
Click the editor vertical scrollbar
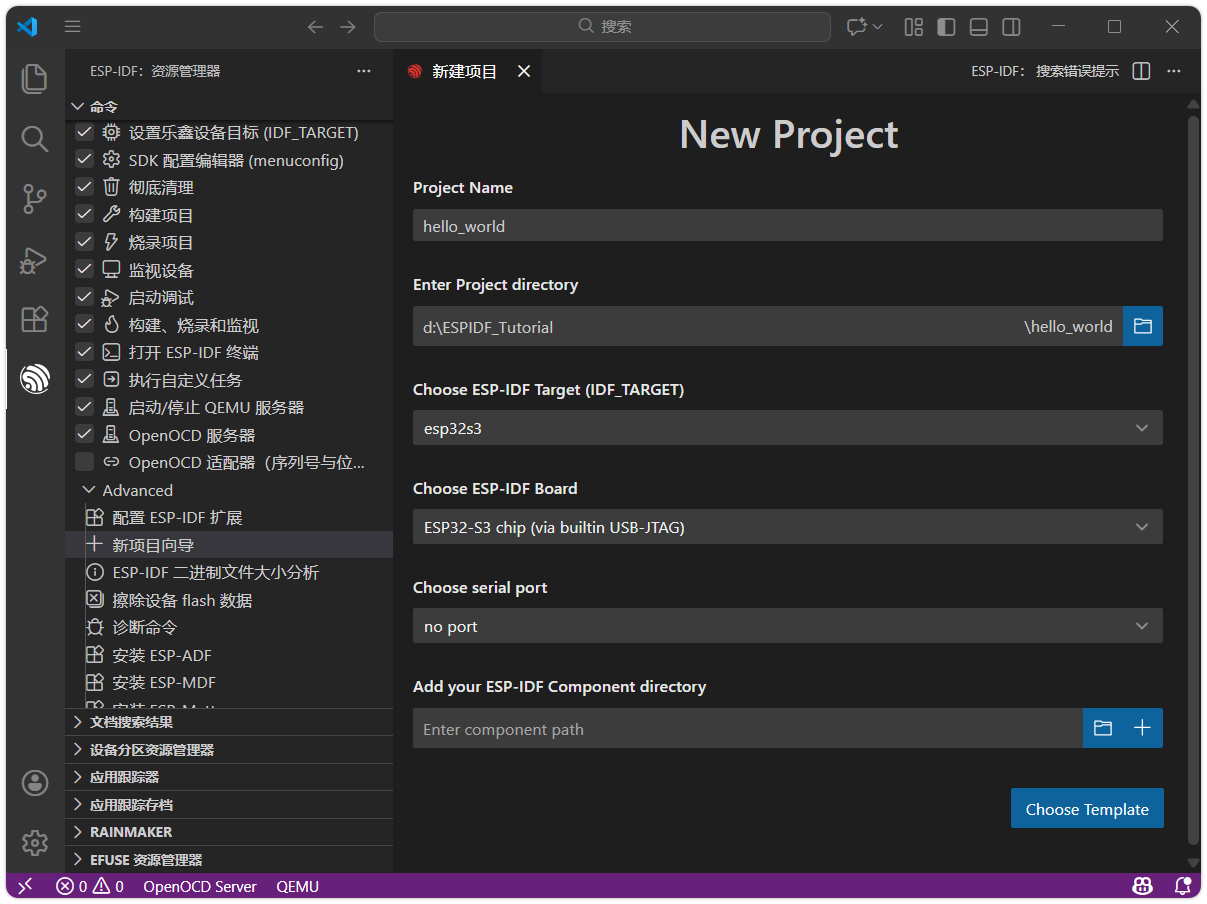coord(1192,480)
